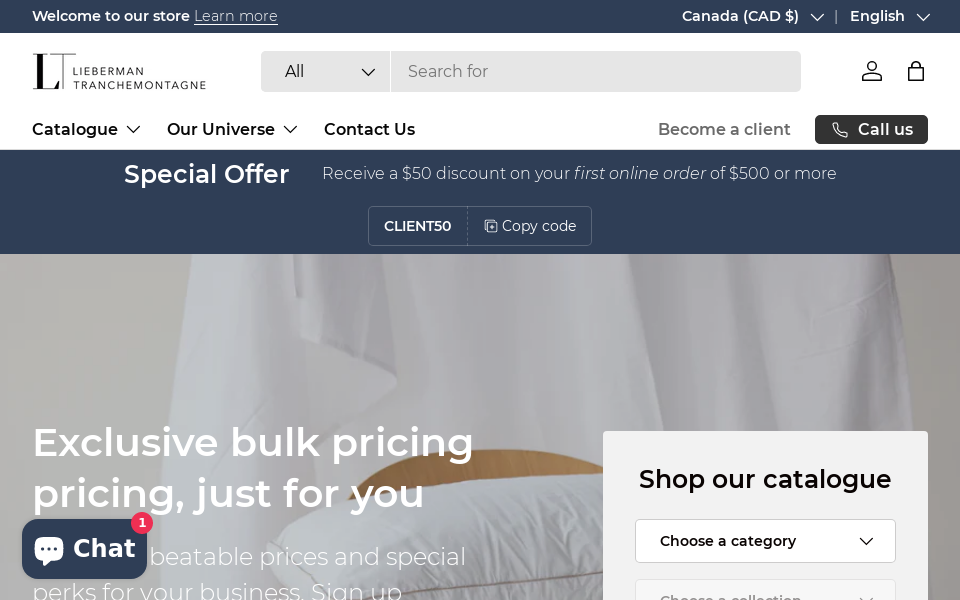Expand the Canada (CAD $) country selector
The image size is (960, 600).
point(752,17)
